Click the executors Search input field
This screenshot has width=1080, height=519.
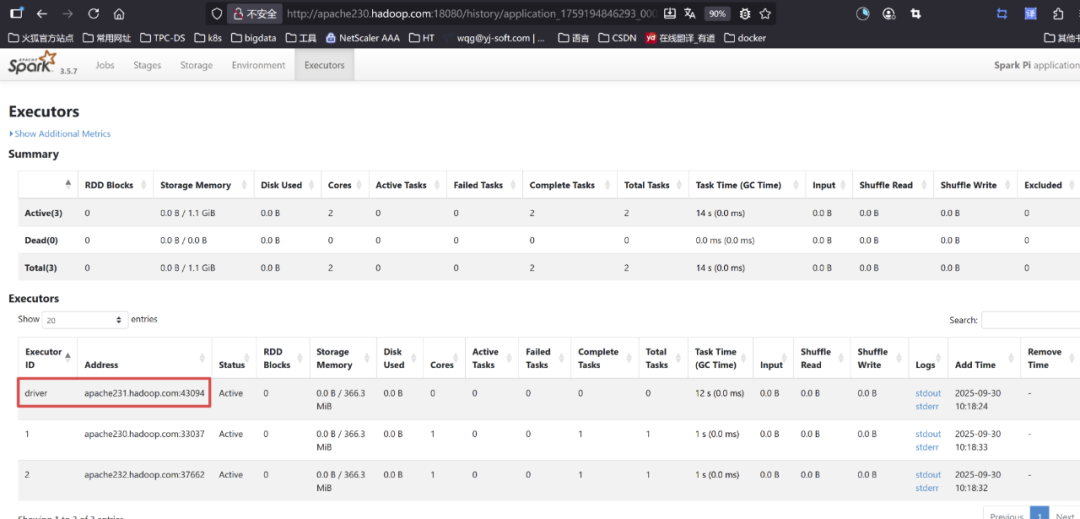pos(1030,320)
